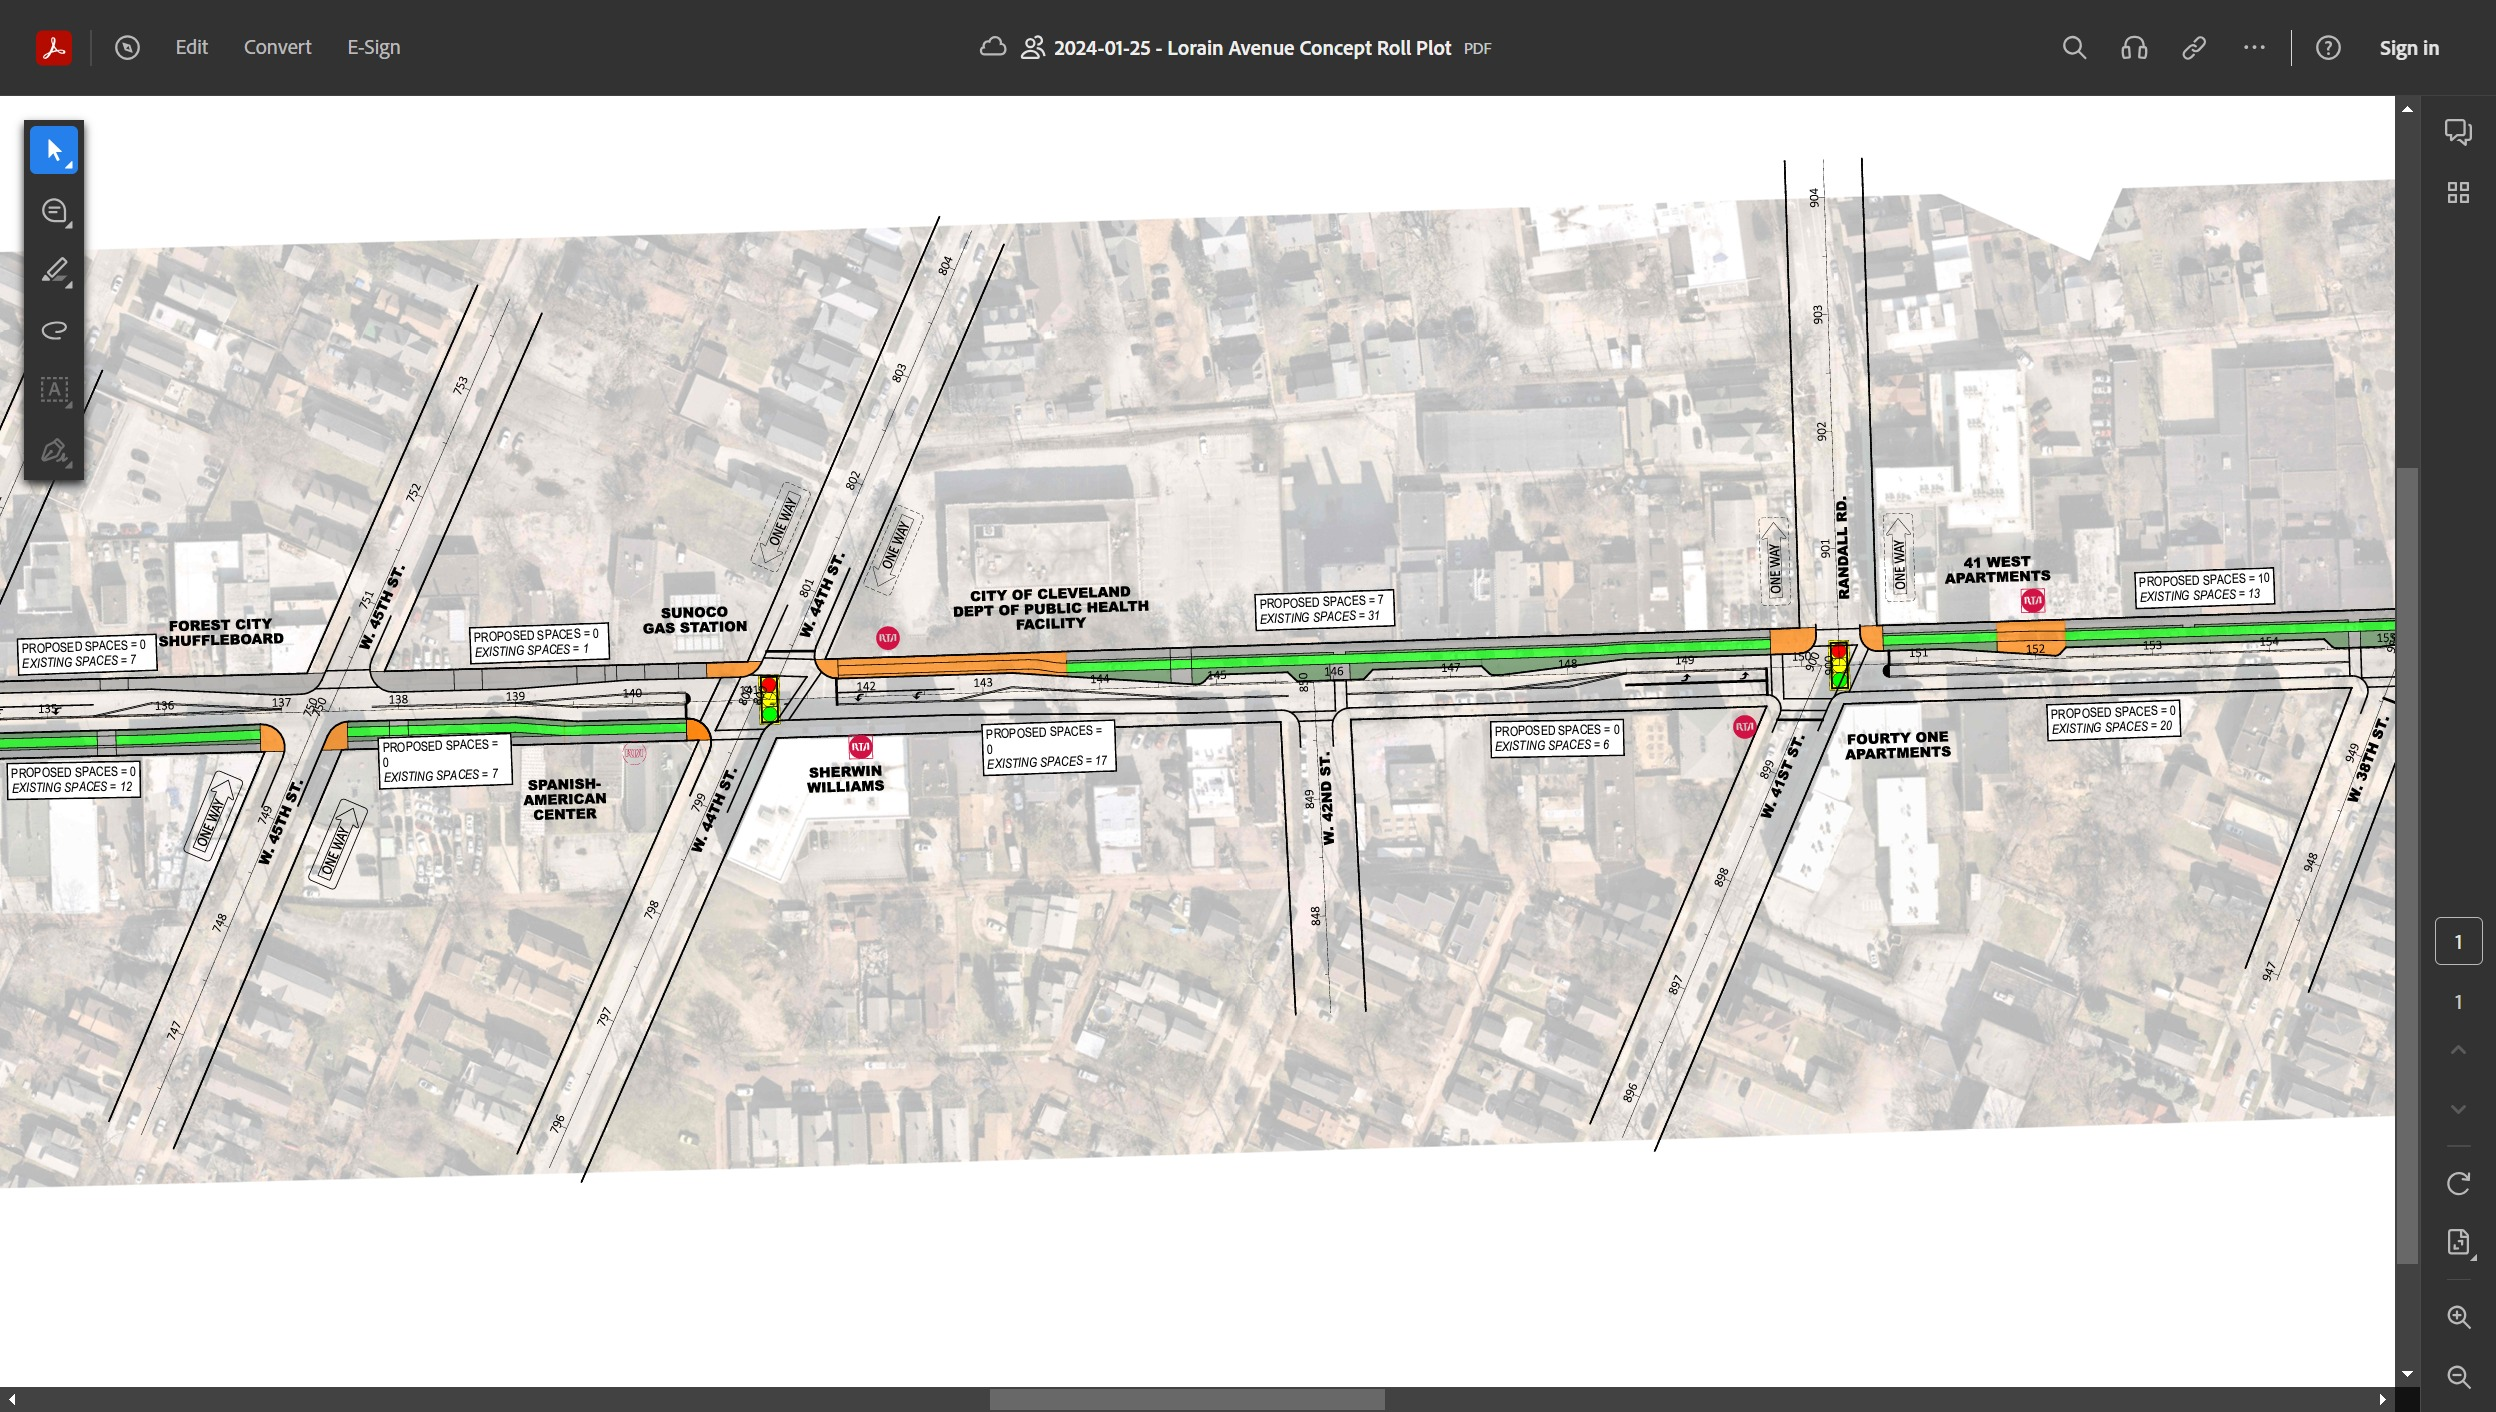This screenshot has height=1412, width=2496.
Task: Open the sign with pen tool
Action: tap(54, 451)
